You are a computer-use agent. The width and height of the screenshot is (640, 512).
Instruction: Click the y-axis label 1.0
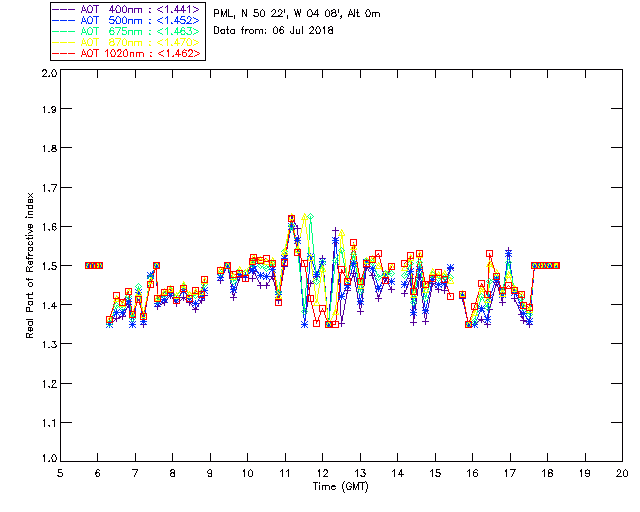pyautogui.click(x=49, y=458)
